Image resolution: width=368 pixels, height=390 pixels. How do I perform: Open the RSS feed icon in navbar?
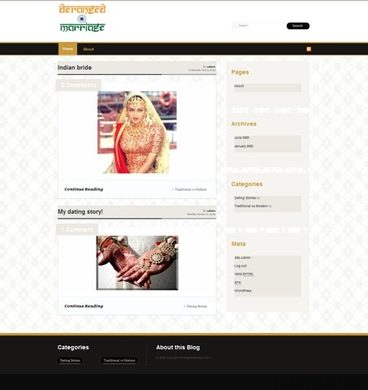point(309,49)
